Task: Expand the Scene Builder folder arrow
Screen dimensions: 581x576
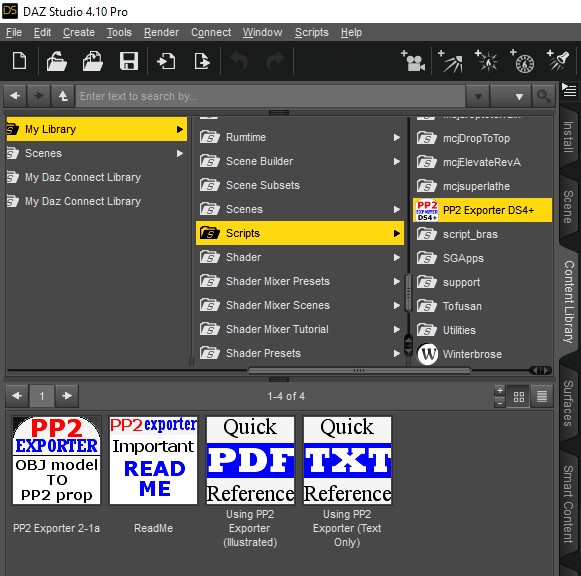Action: point(397,162)
